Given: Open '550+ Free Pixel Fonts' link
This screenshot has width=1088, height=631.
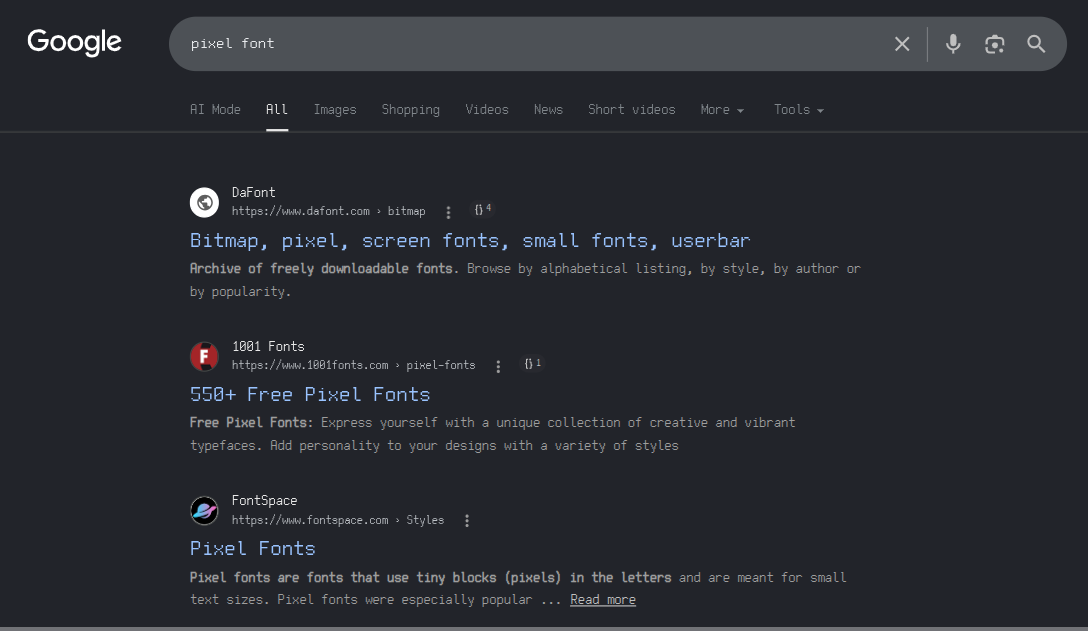Looking at the screenshot, I should (309, 394).
